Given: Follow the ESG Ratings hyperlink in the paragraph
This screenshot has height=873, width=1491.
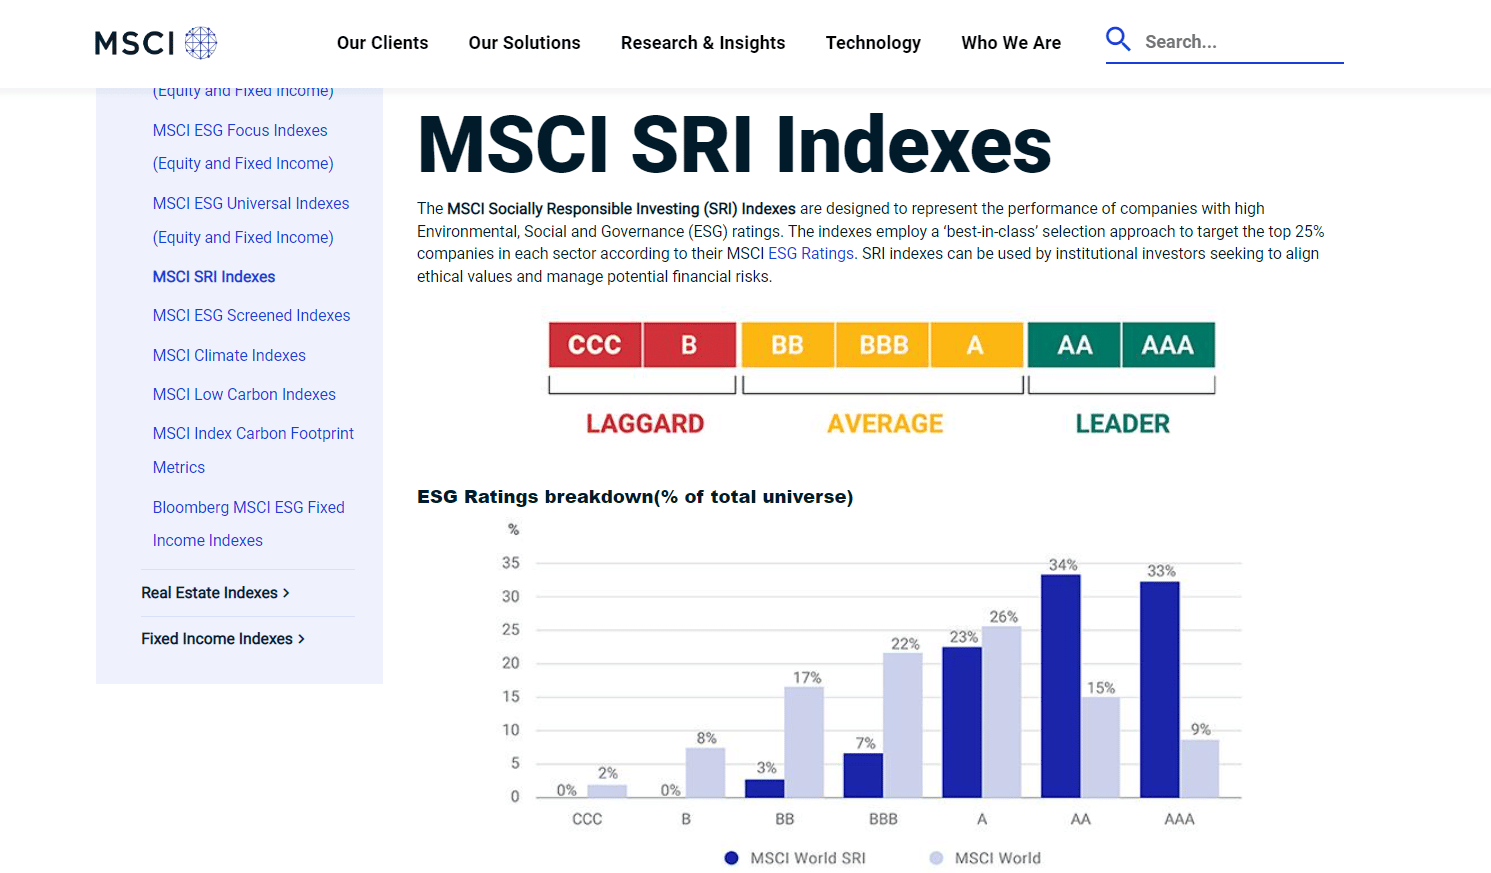Looking at the screenshot, I should point(811,254).
